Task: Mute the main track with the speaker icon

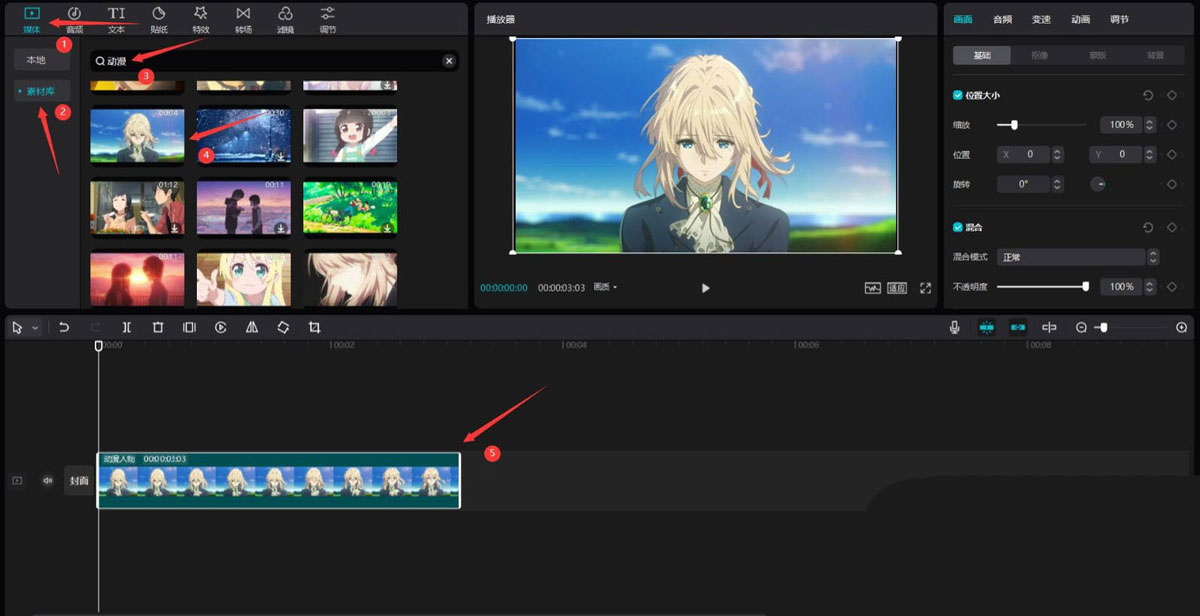Action: point(47,480)
